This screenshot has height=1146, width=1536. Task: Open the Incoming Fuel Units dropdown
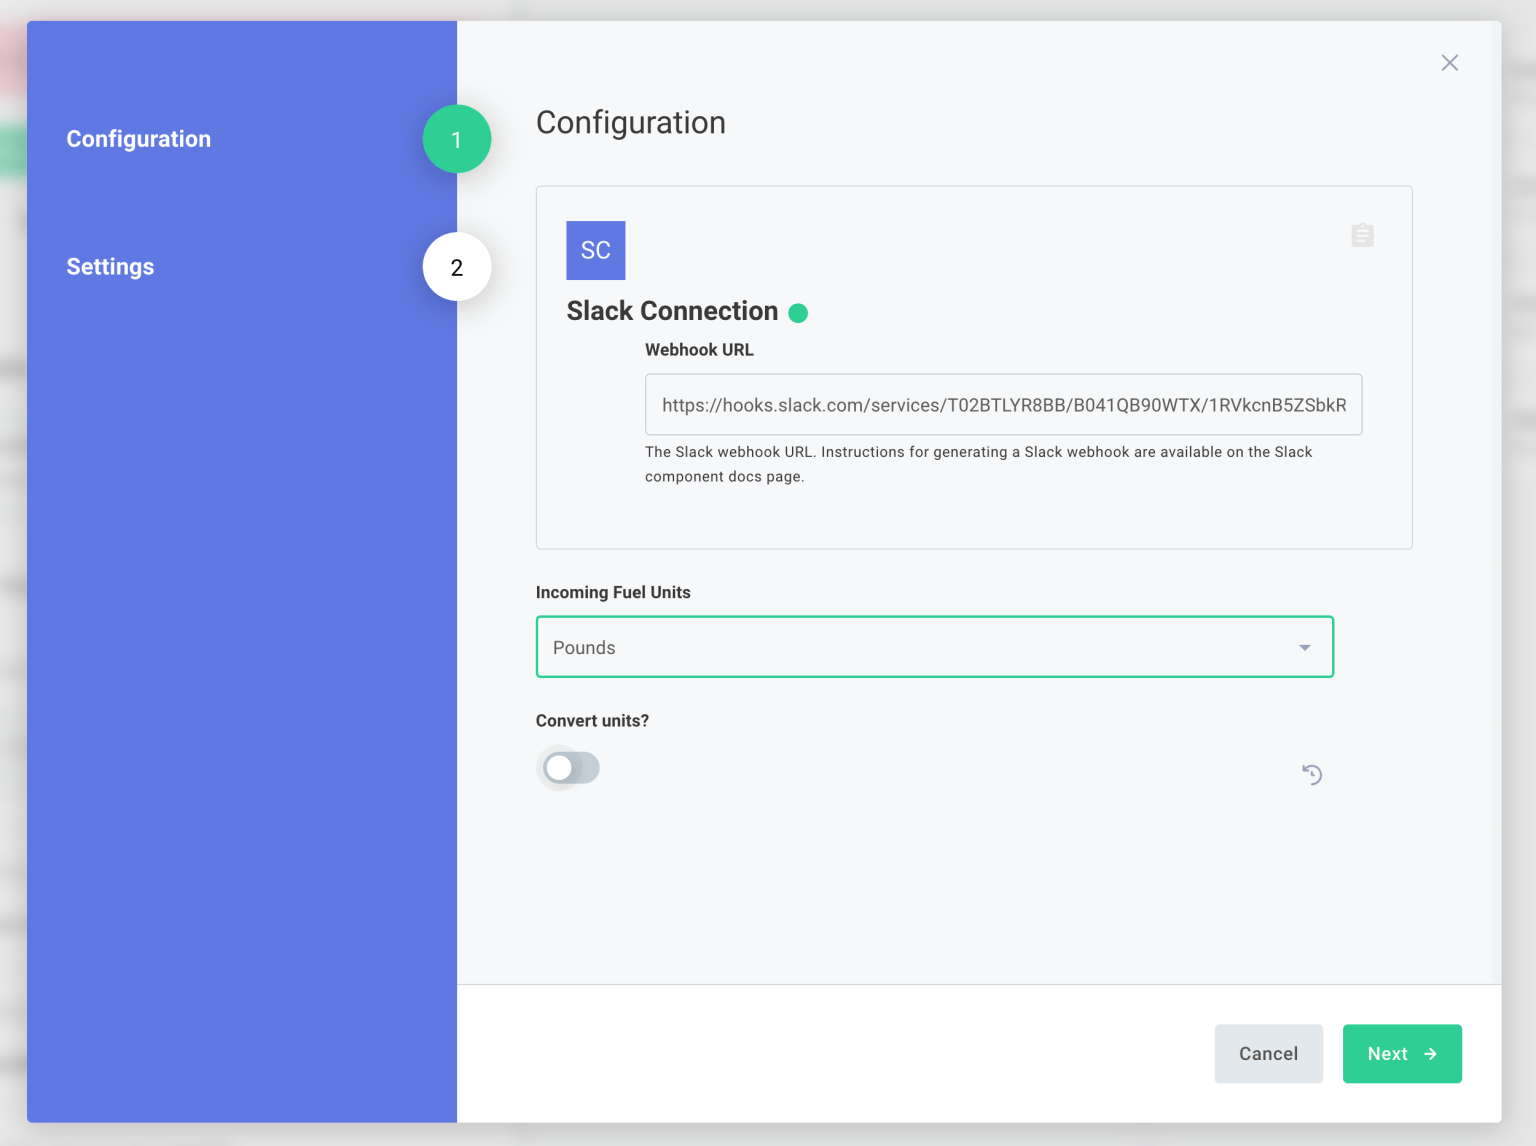tap(935, 647)
